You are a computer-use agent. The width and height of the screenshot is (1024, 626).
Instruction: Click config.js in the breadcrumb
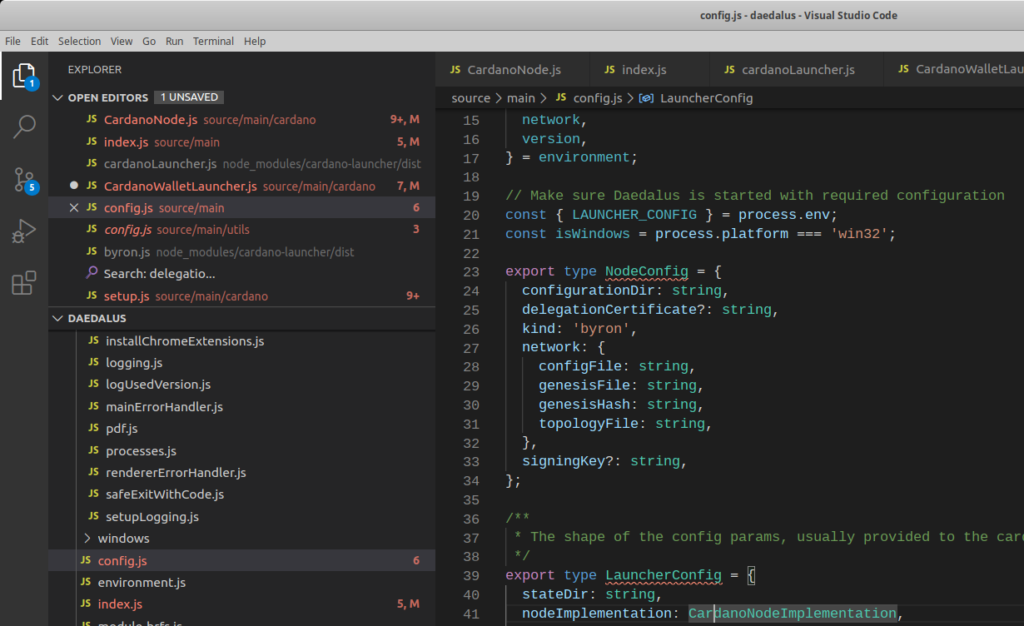coord(597,98)
